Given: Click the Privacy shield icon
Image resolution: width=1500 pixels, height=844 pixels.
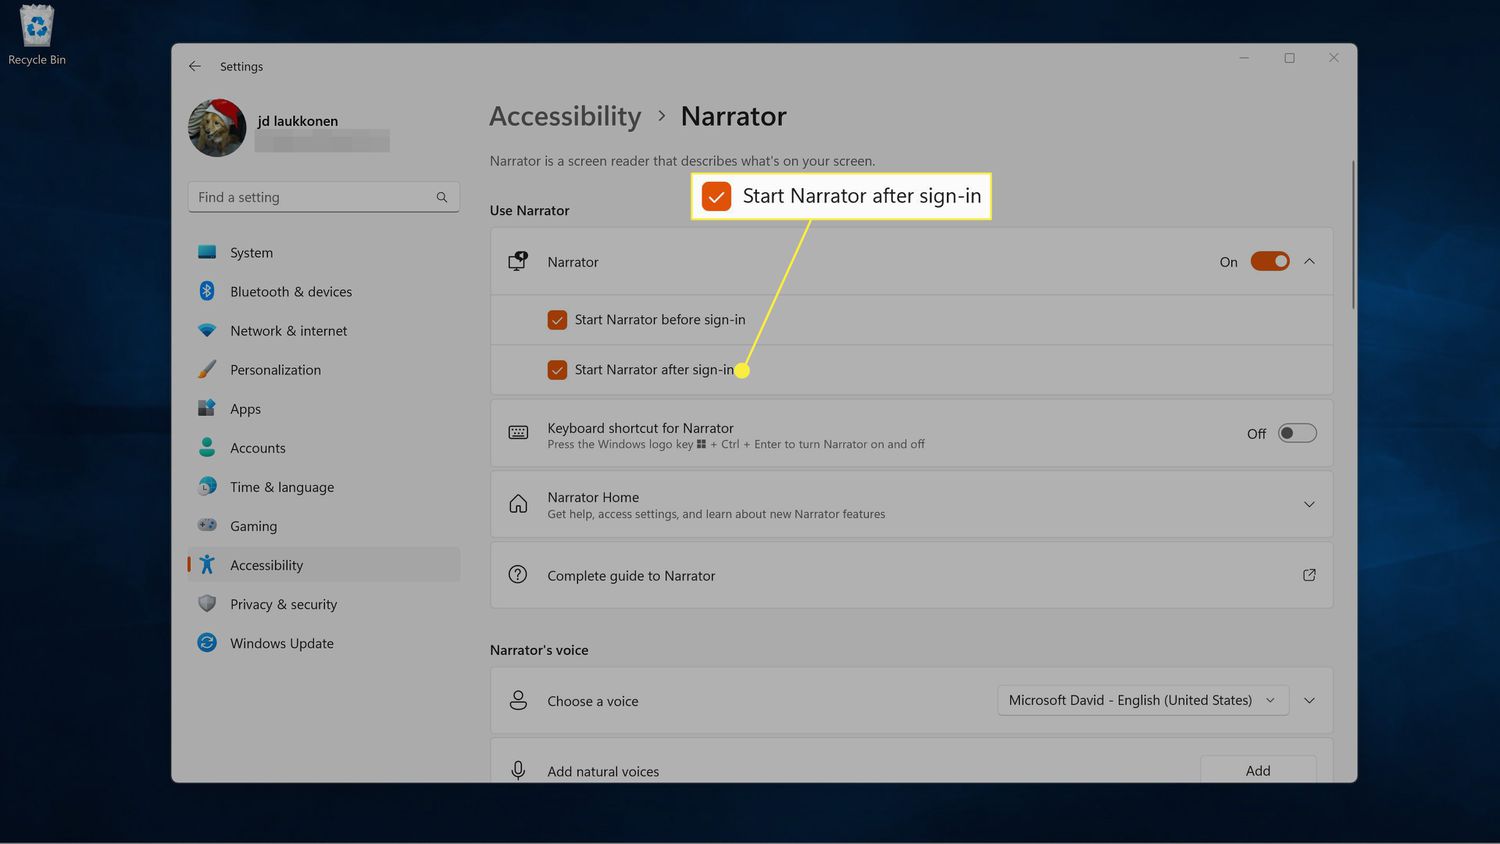Looking at the screenshot, I should pos(207,603).
